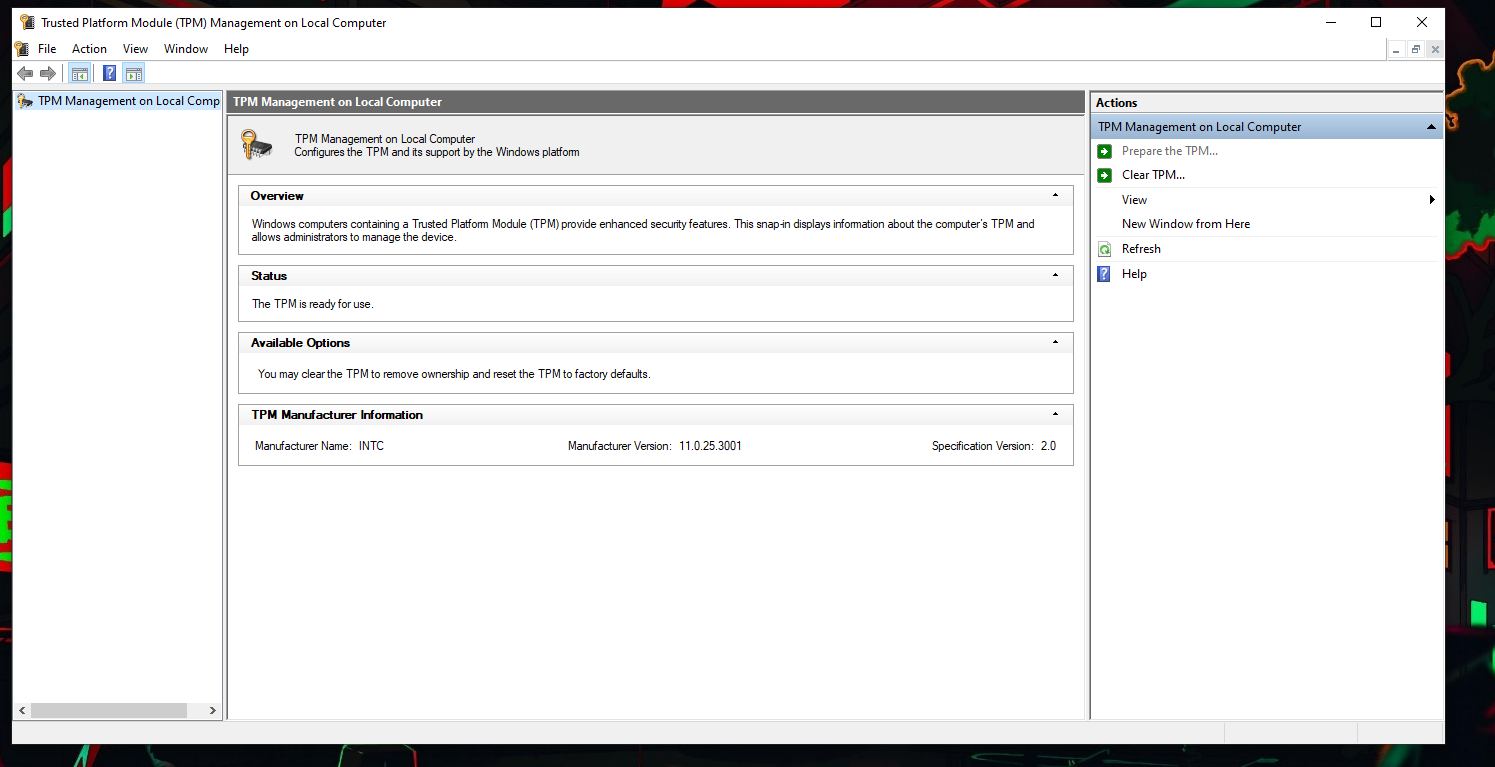Toggle Show/Hide Console Tree toolbar icon

pyautogui.click(x=80, y=73)
